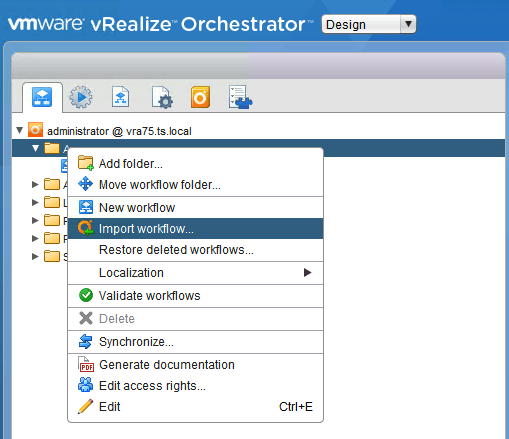509x439 pixels.
Task: Open the Design mode dropdown
Action: tap(369, 24)
